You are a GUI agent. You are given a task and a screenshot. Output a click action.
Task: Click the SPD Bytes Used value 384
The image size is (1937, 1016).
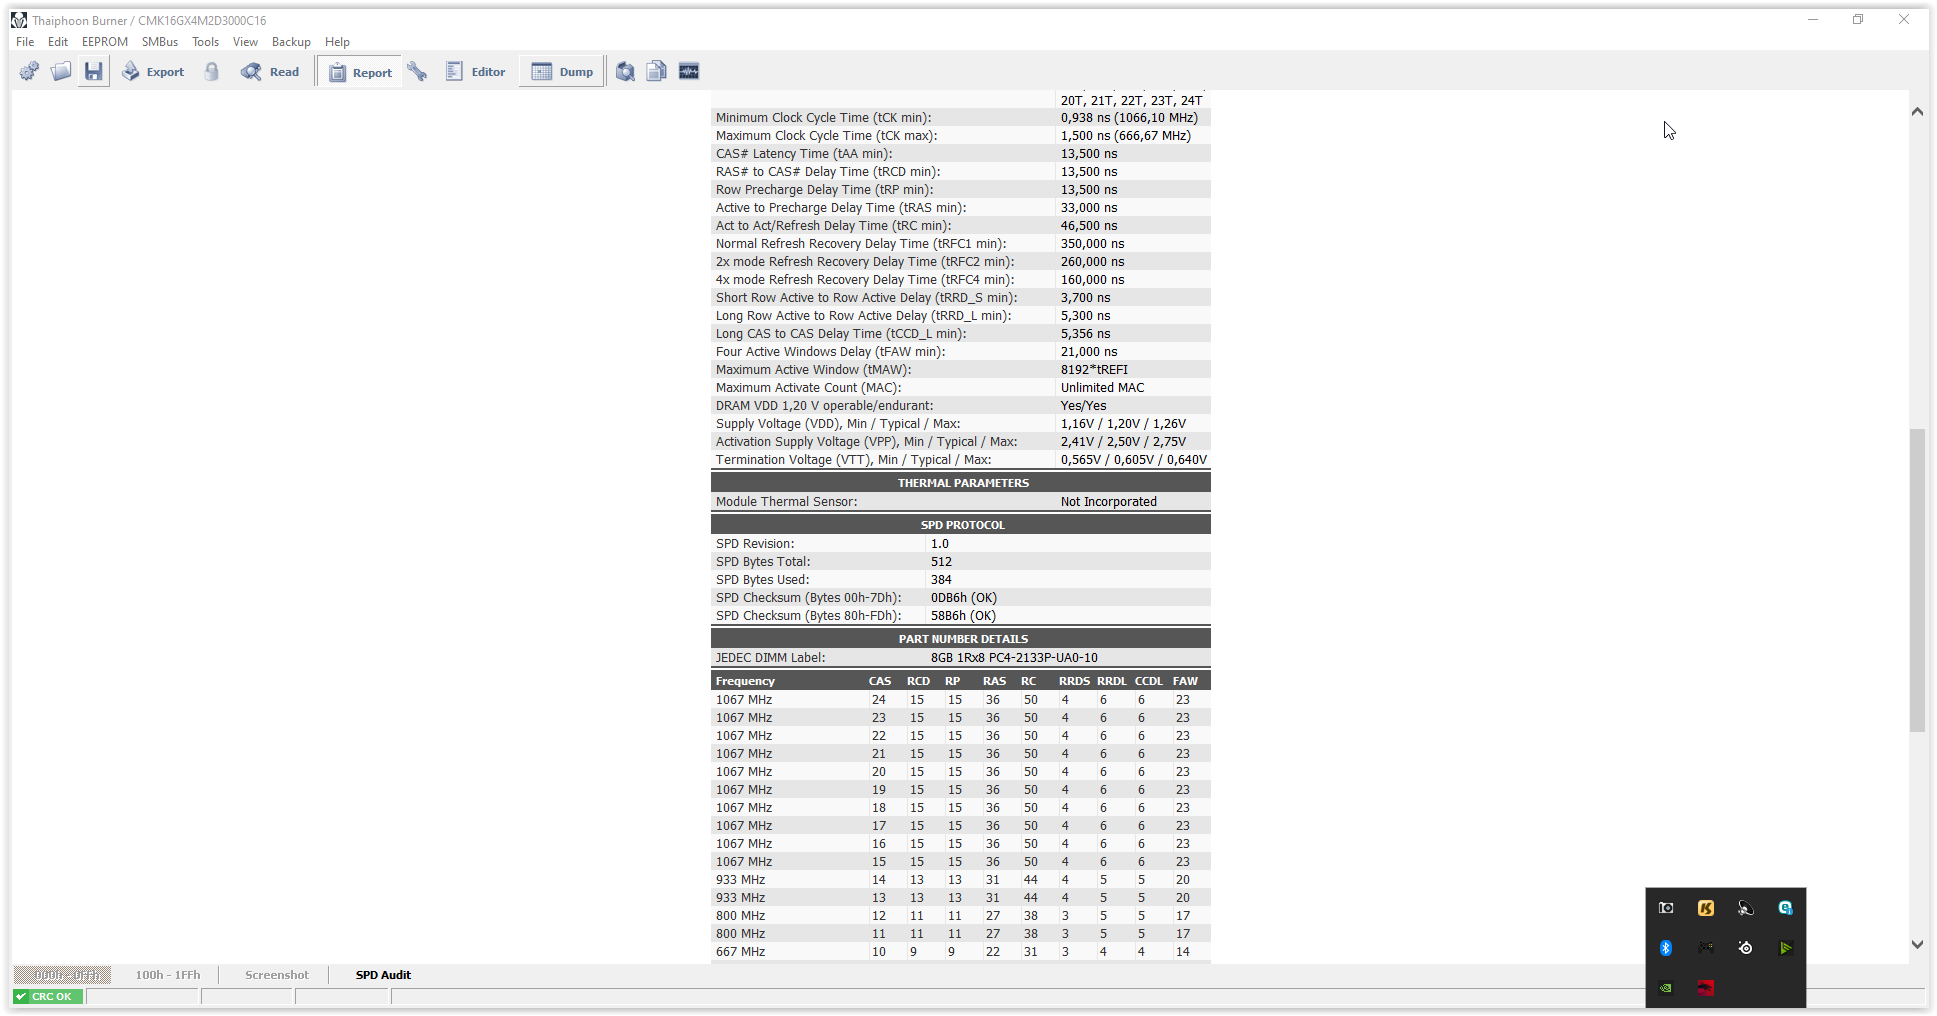(x=941, y=580)
